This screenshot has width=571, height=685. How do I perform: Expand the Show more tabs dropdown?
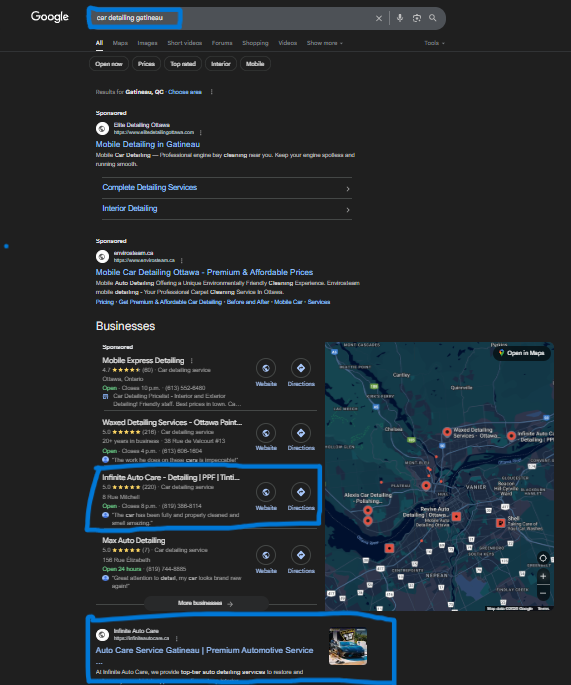coord(325,43)
